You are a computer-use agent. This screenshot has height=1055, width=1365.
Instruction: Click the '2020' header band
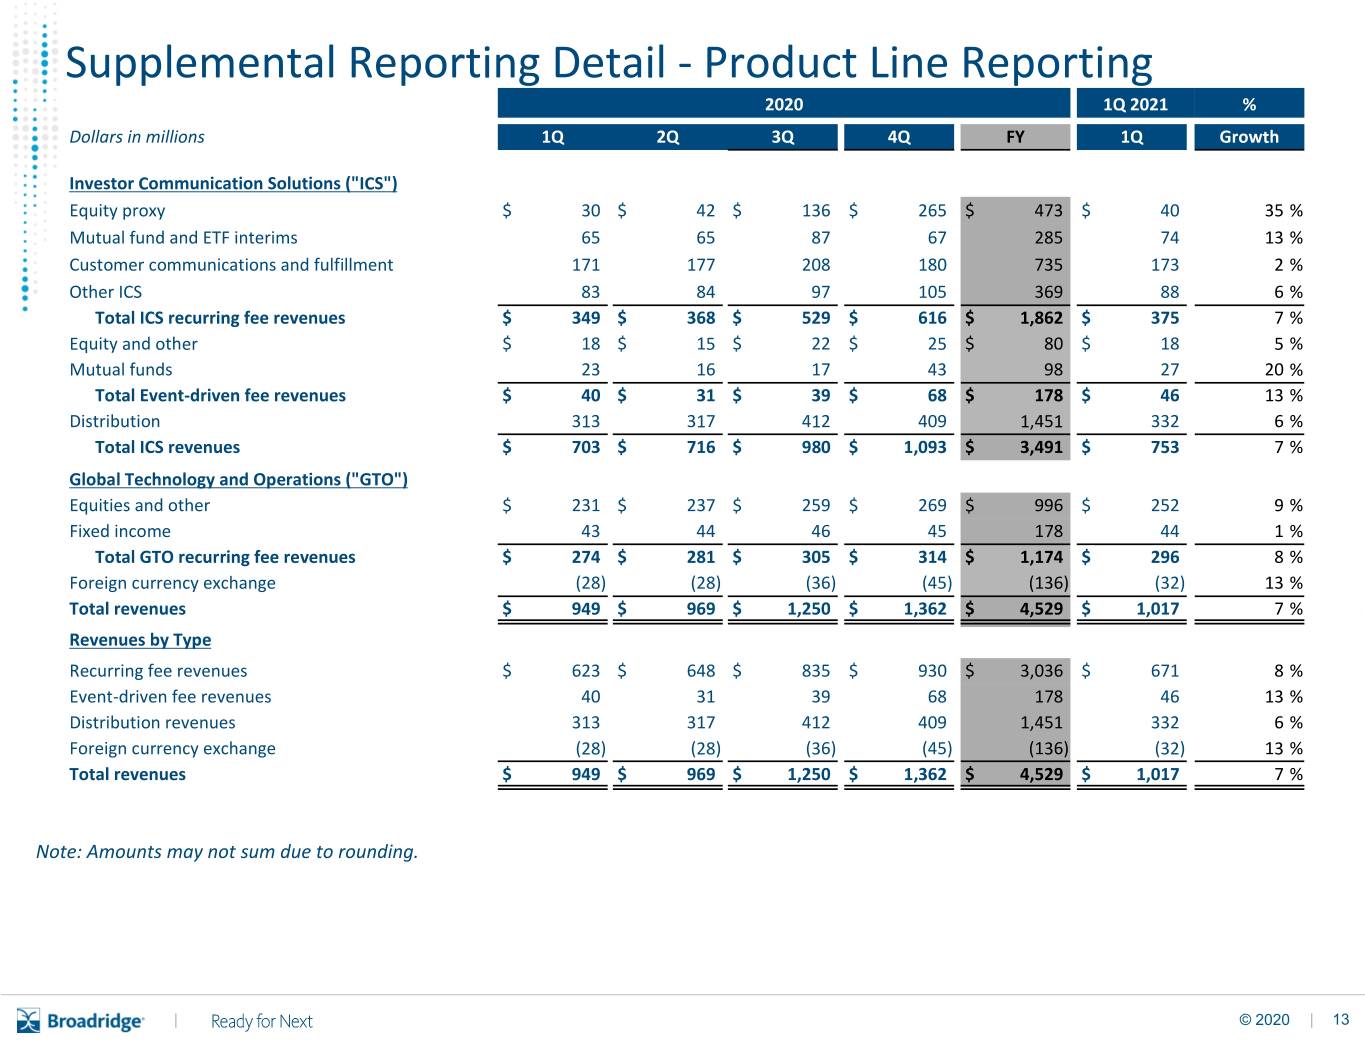click(784, 104)
